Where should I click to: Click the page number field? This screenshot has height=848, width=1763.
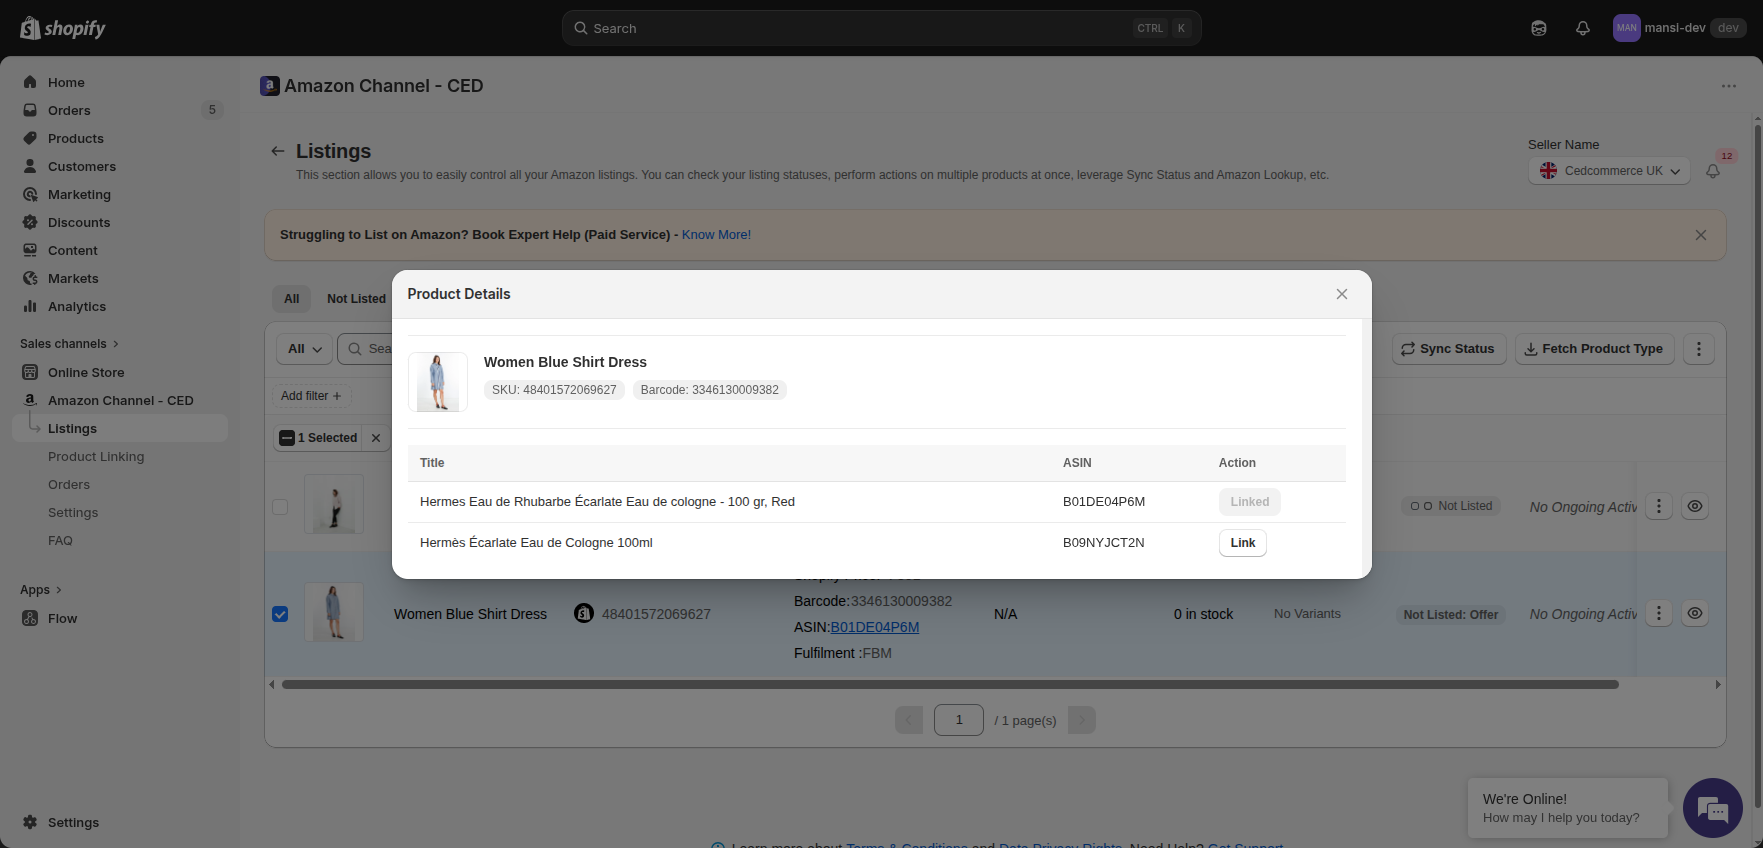[x=959, y=720]
